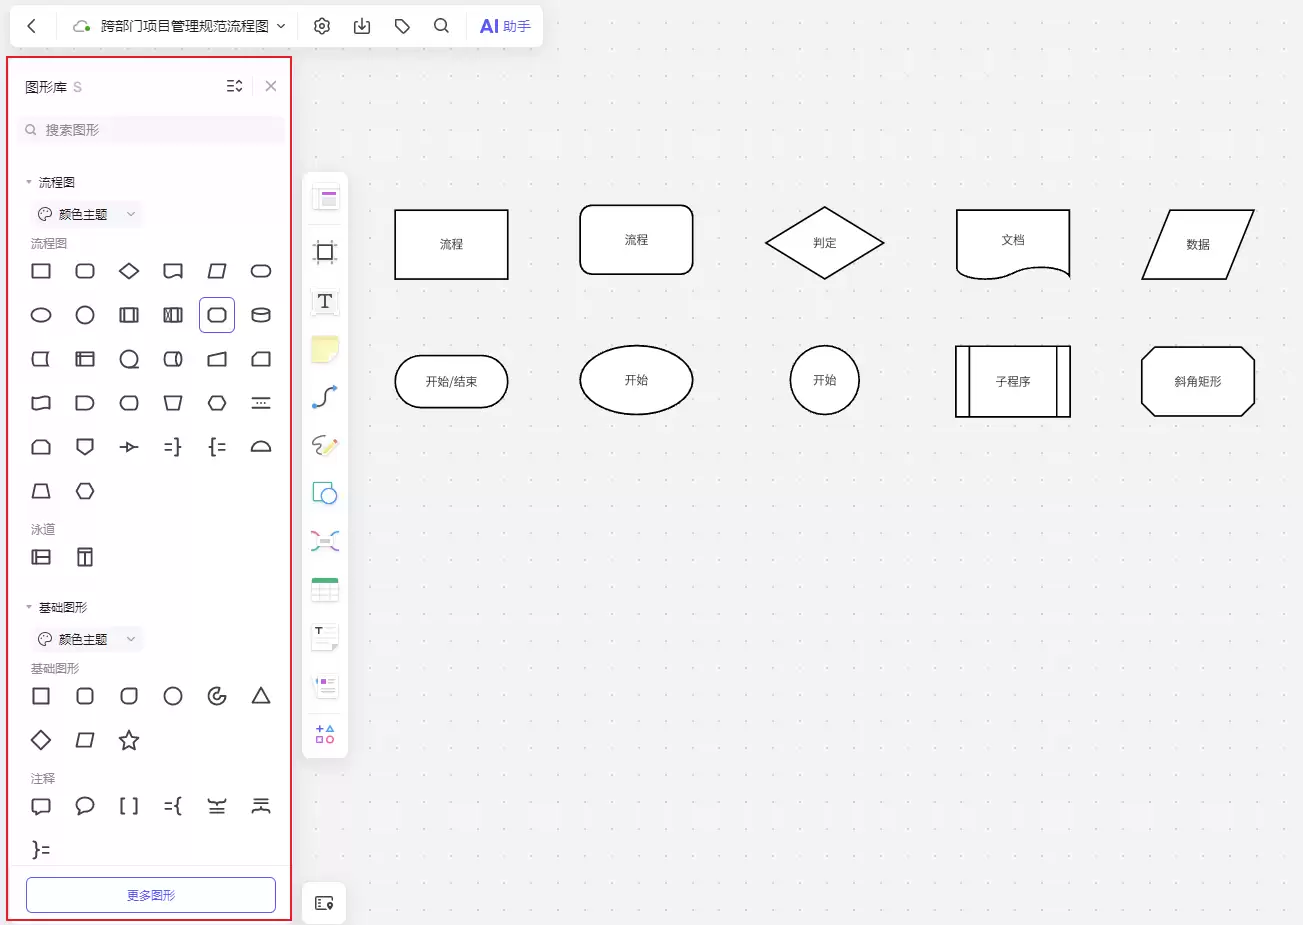Select the mind map tool in vertical toolbar
Image resolution: width=1303 pixels, height=925 pixels.
coord(325,541)
